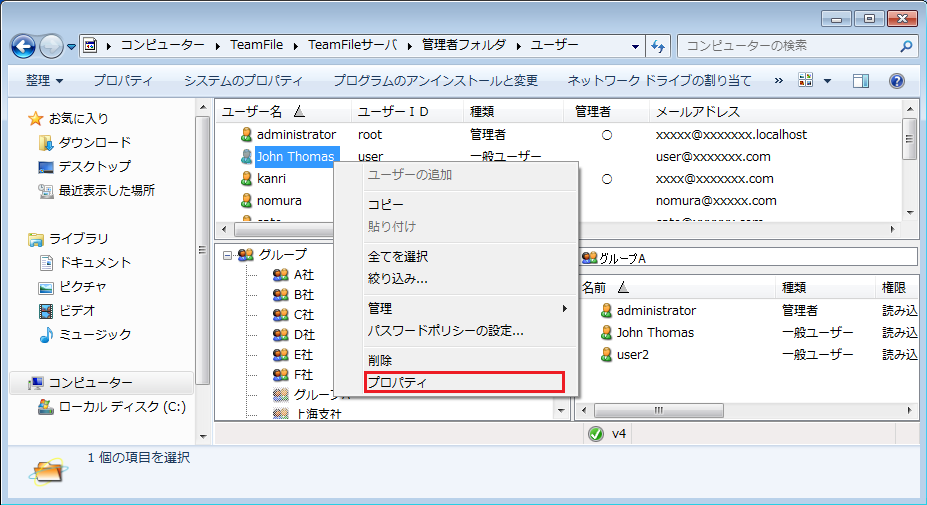Click the refresh icon beside the address bar
This screenshot has height=505, width=927.
(x=657, y=46)
